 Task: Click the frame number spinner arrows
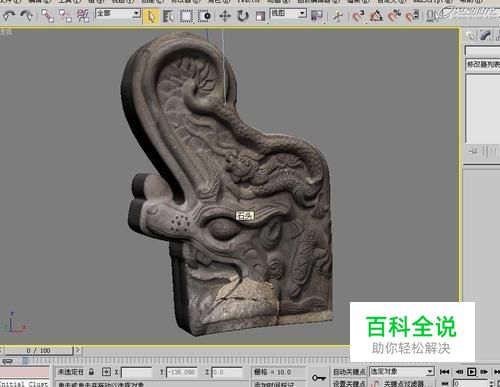click(x=492, y=384)
